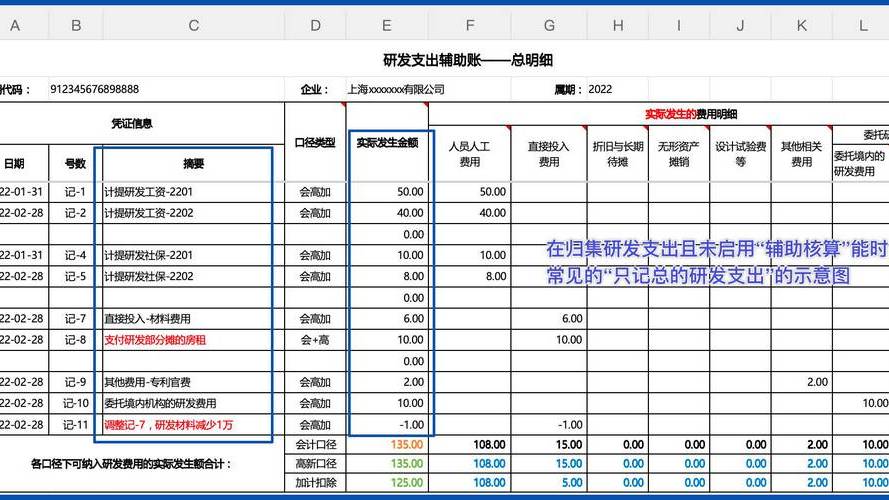This screenshot has width=889, height=500.
Task: Select voucher number 记-4
Action: coord(75,255)
